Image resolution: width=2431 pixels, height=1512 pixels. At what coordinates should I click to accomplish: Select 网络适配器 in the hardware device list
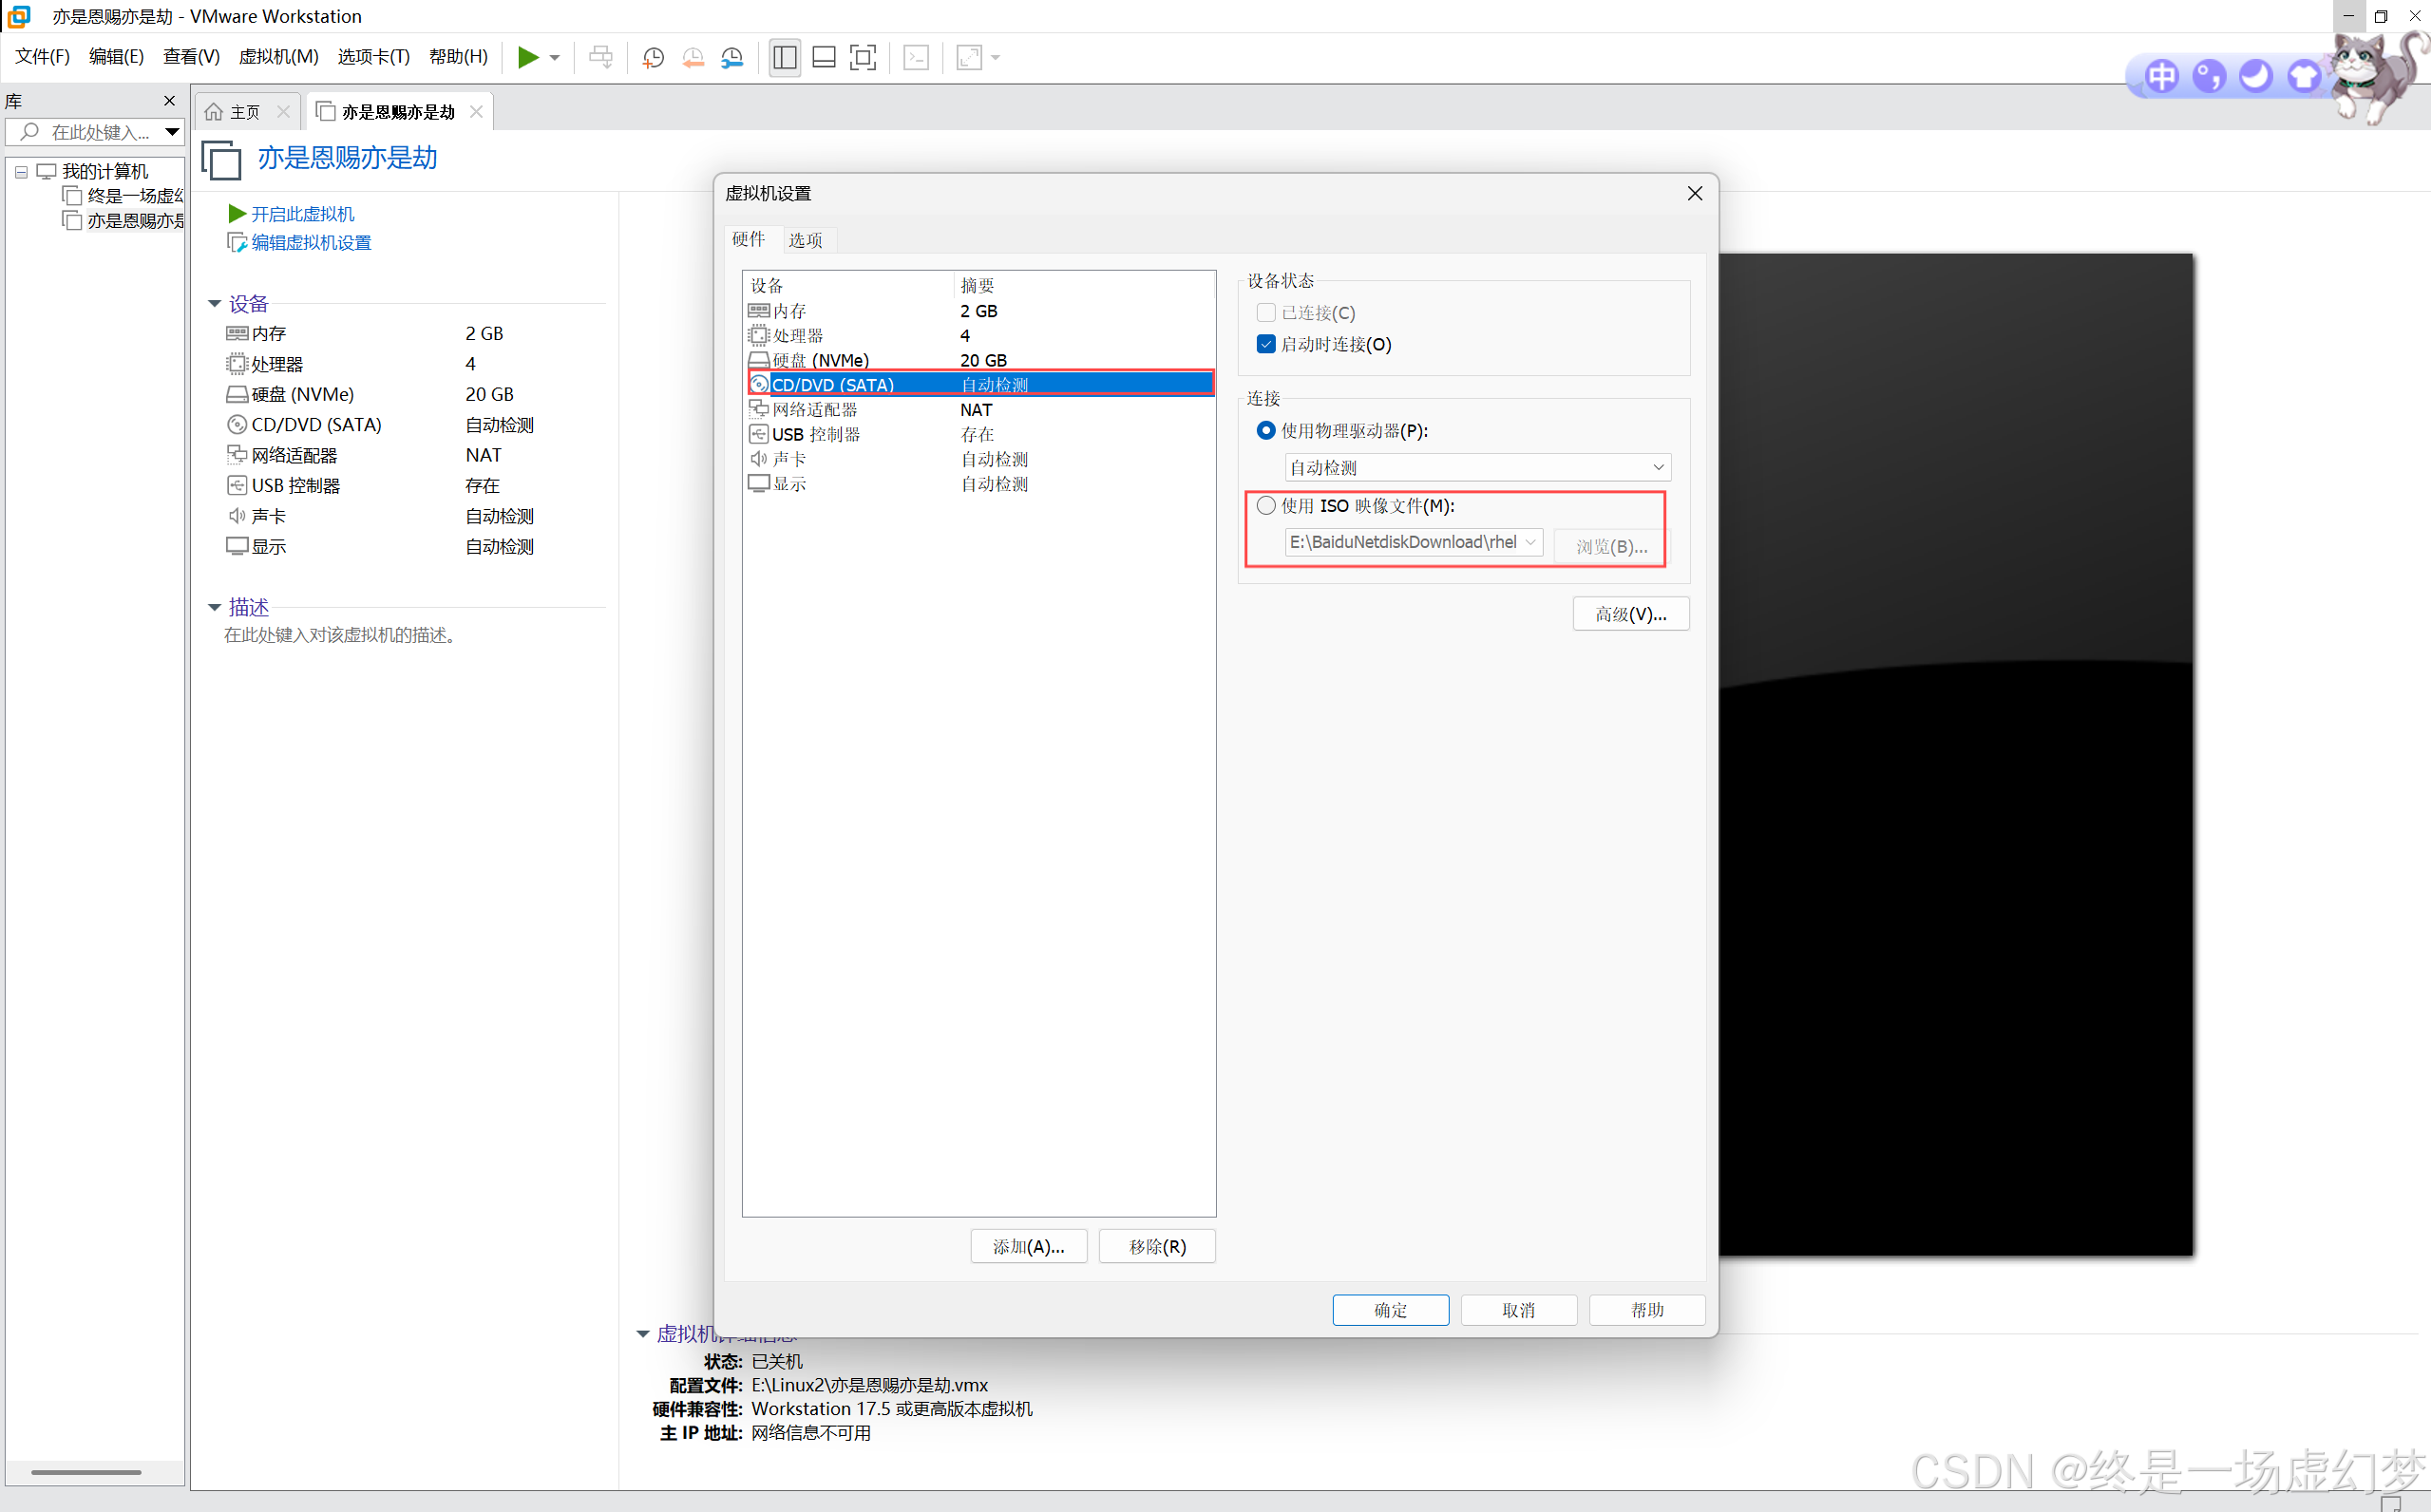pyautogui.click(x=815, y=410)
